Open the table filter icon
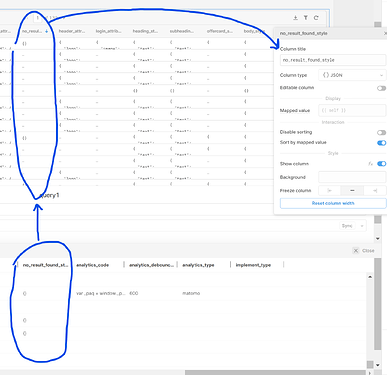This screenshot has height=375, width=387. click(306, 18)
